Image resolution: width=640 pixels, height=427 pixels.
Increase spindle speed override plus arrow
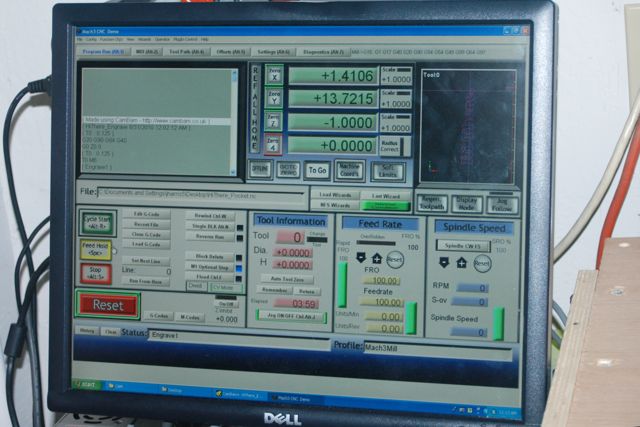point(462,263)
